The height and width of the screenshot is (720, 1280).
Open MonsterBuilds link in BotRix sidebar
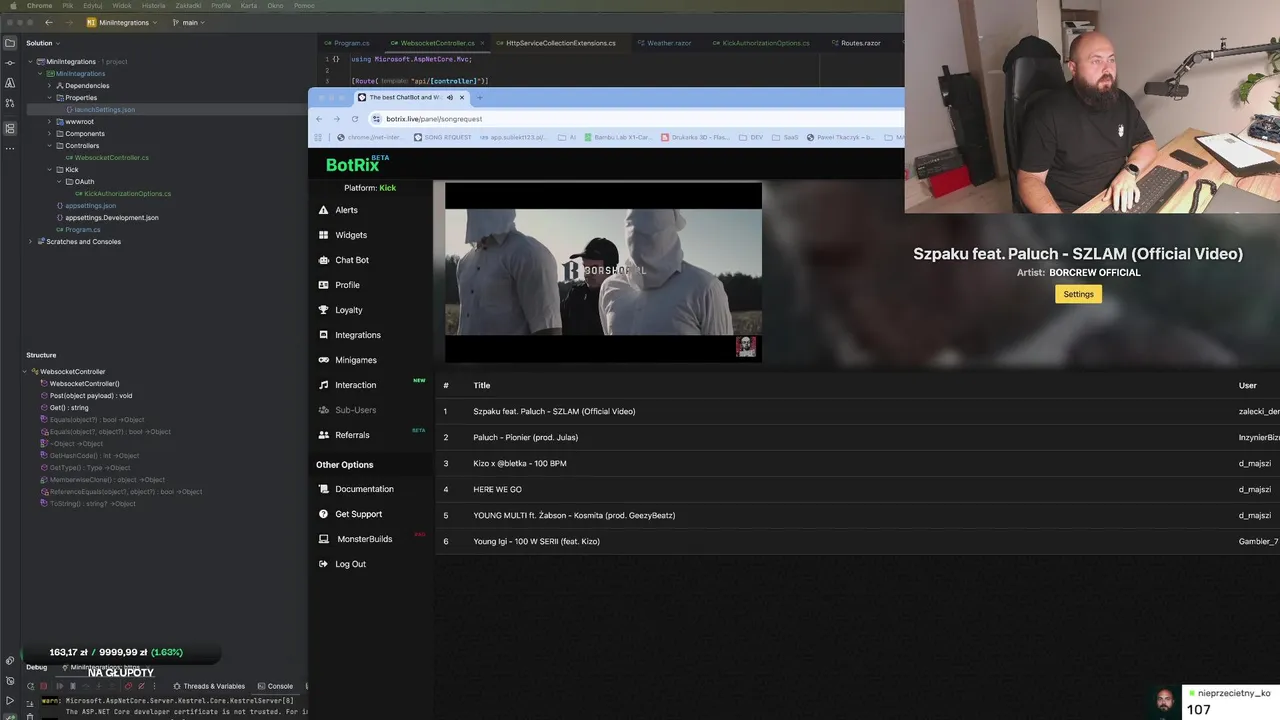[355, 539]
